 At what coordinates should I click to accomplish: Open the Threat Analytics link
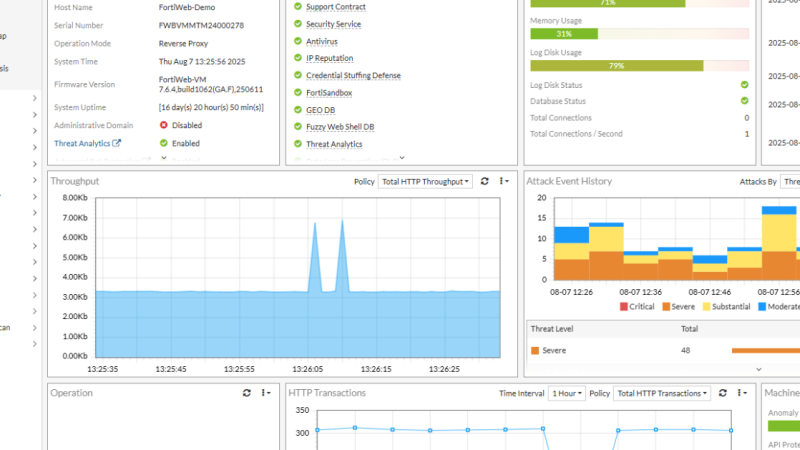(x=82, y=143)
